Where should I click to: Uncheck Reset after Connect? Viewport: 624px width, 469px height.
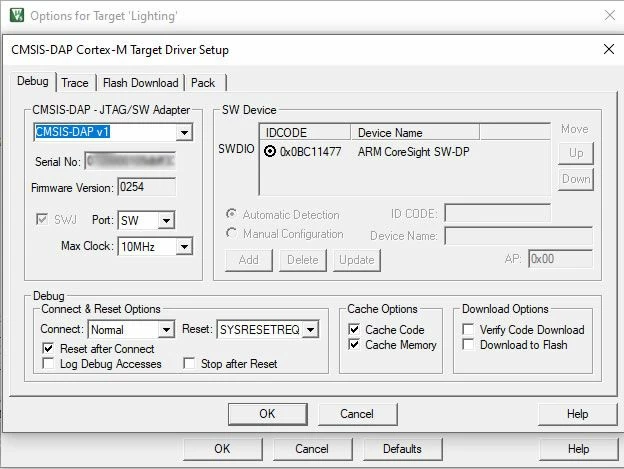click(x=48, y=348)
